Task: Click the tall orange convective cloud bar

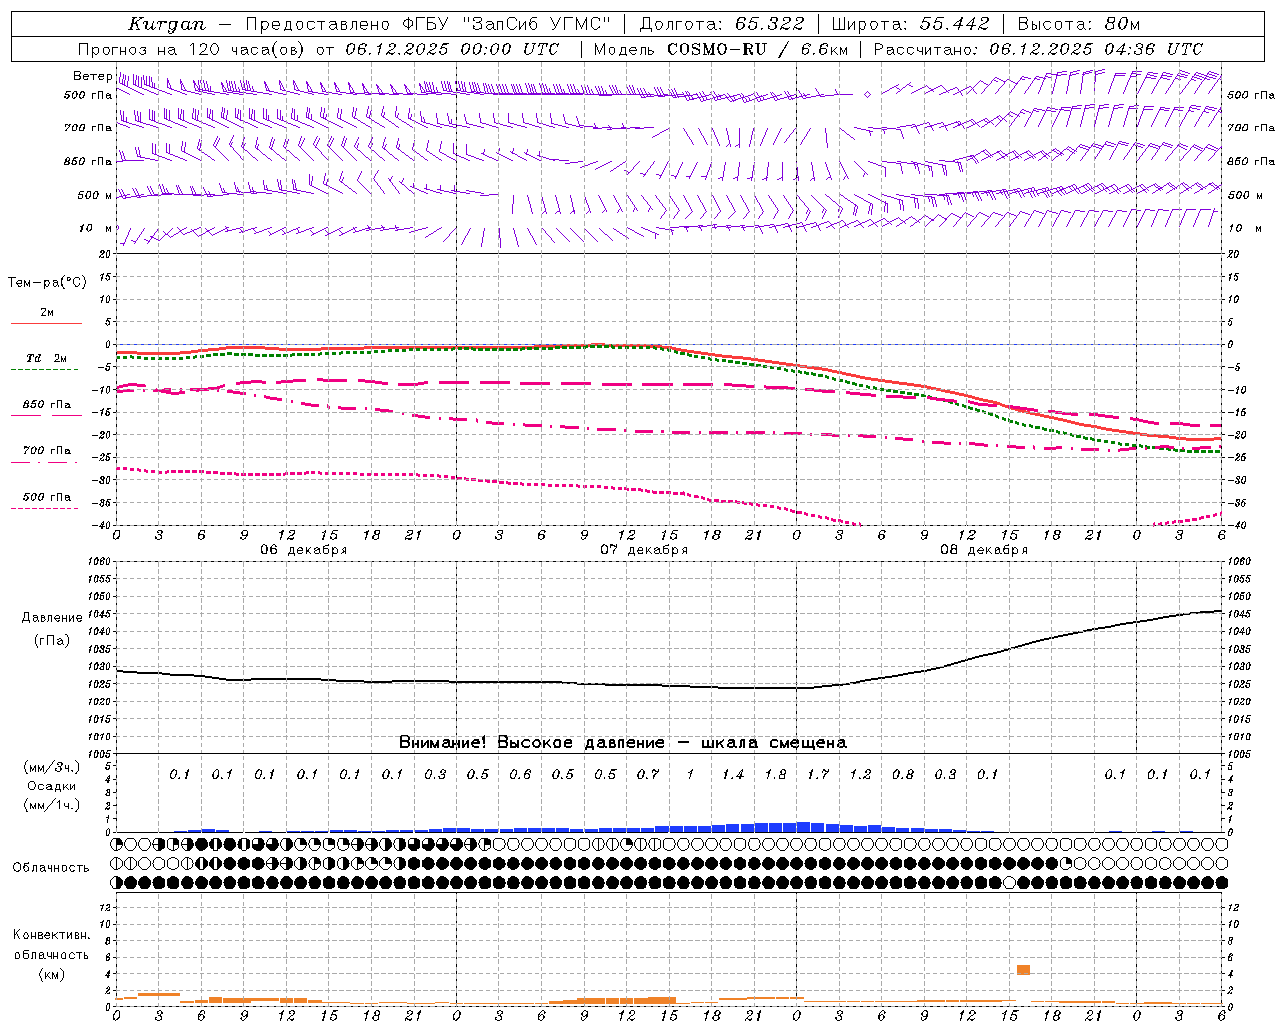Action: (x=1023, y=970)
